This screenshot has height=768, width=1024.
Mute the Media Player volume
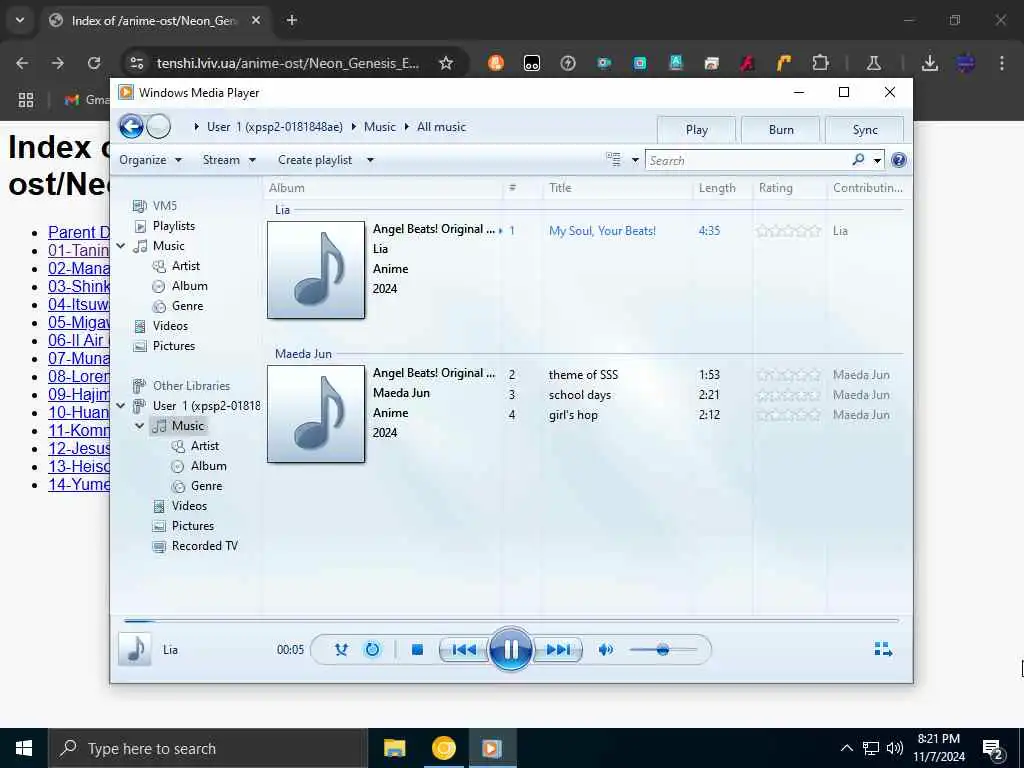[606, 650]
